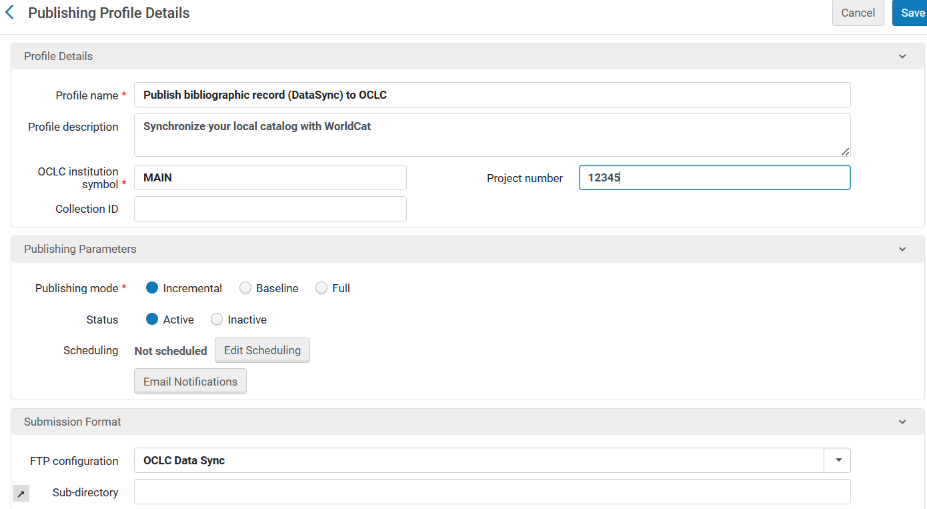Click the Project number field
This screenshot has width=927, height=509.
click(x=714, y=178)
